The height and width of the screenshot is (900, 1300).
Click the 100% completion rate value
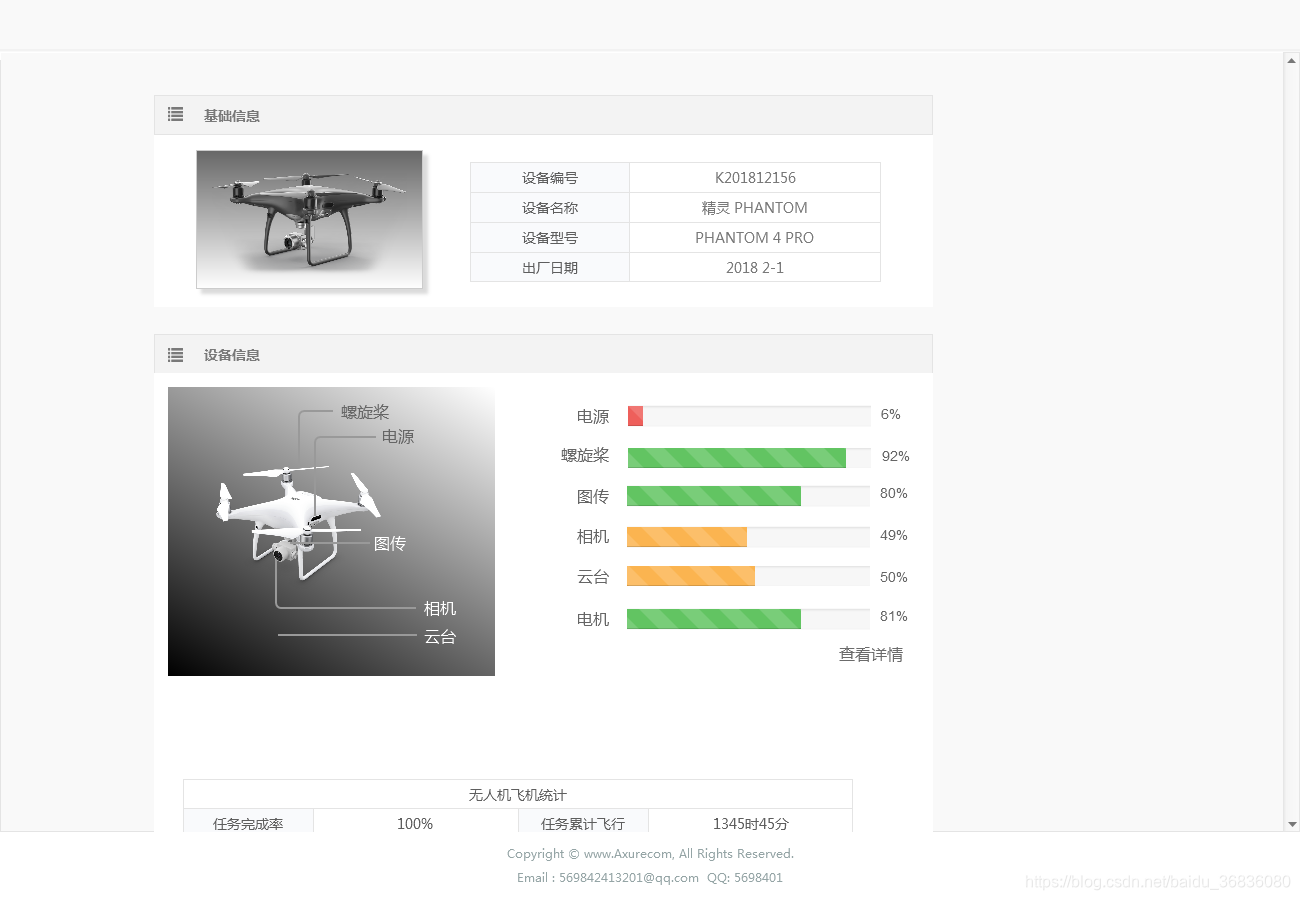[x=415, y=824]
